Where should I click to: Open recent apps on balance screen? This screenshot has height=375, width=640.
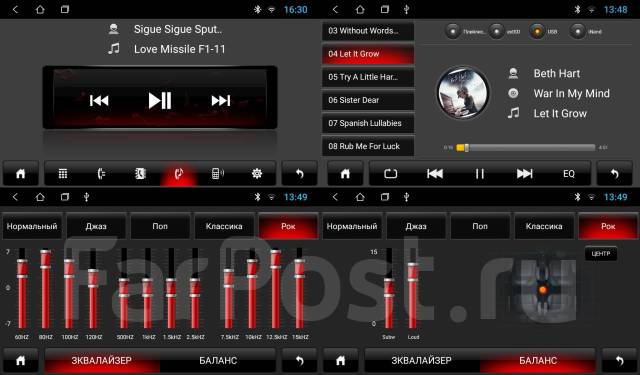click(384, 197)
